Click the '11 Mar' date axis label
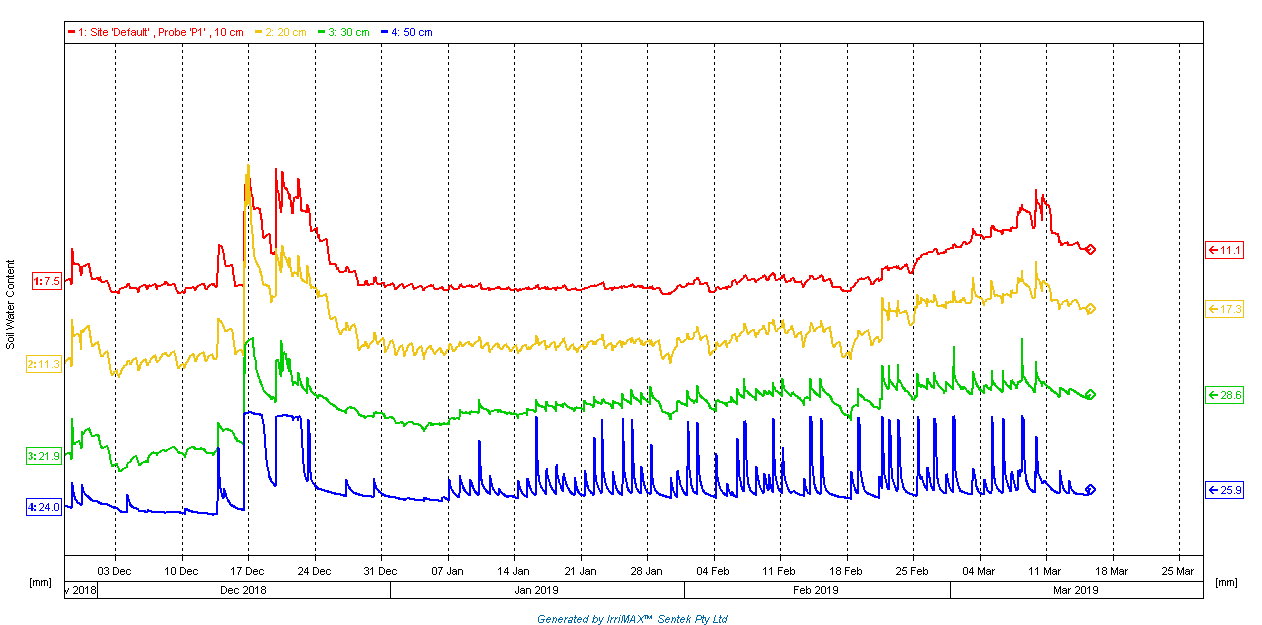1262x625 pixels. (x=1045, y=571)
